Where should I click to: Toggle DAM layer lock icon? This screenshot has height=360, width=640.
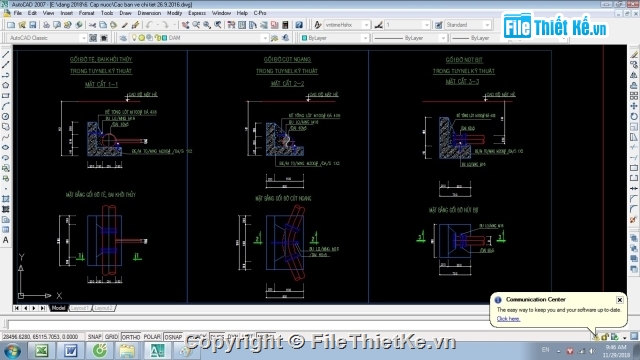coord(158,38)
